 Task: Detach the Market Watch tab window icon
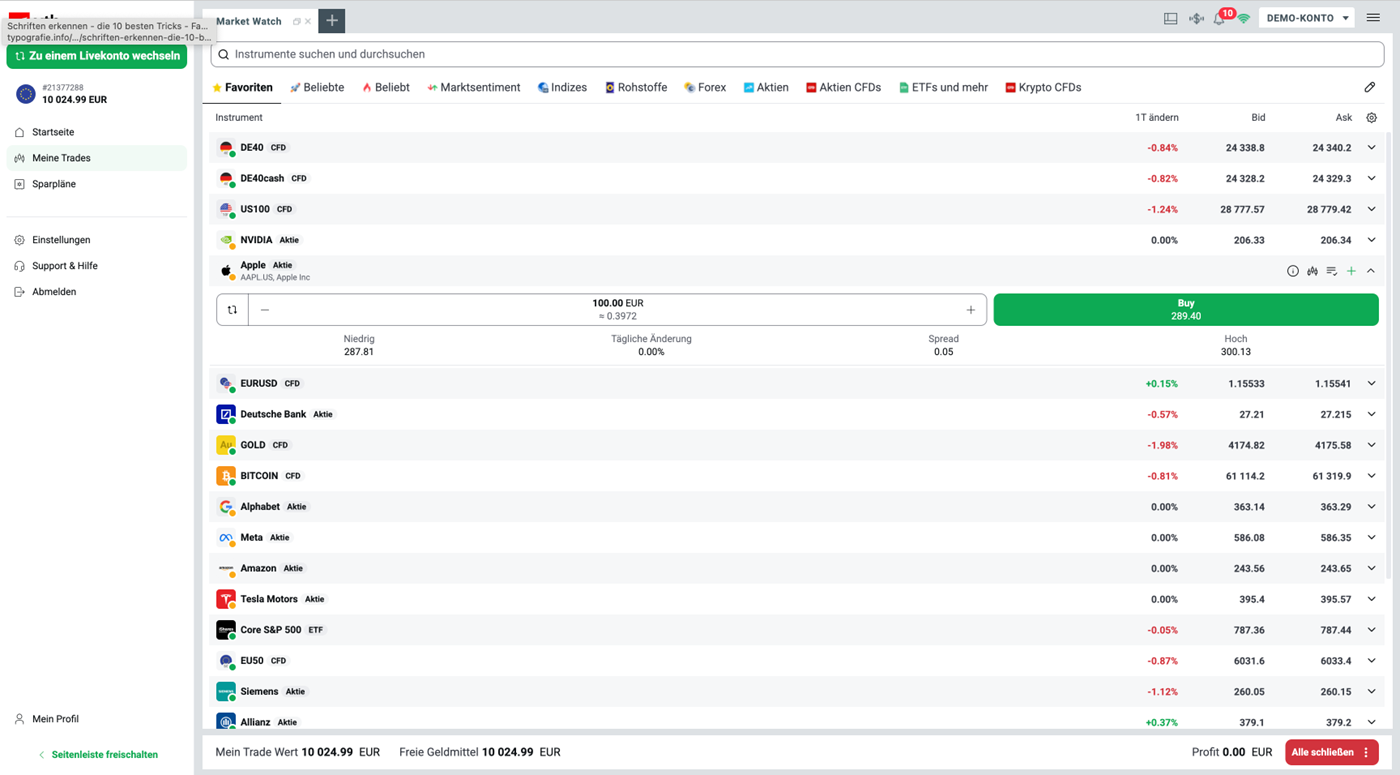(x=296, y=21)
